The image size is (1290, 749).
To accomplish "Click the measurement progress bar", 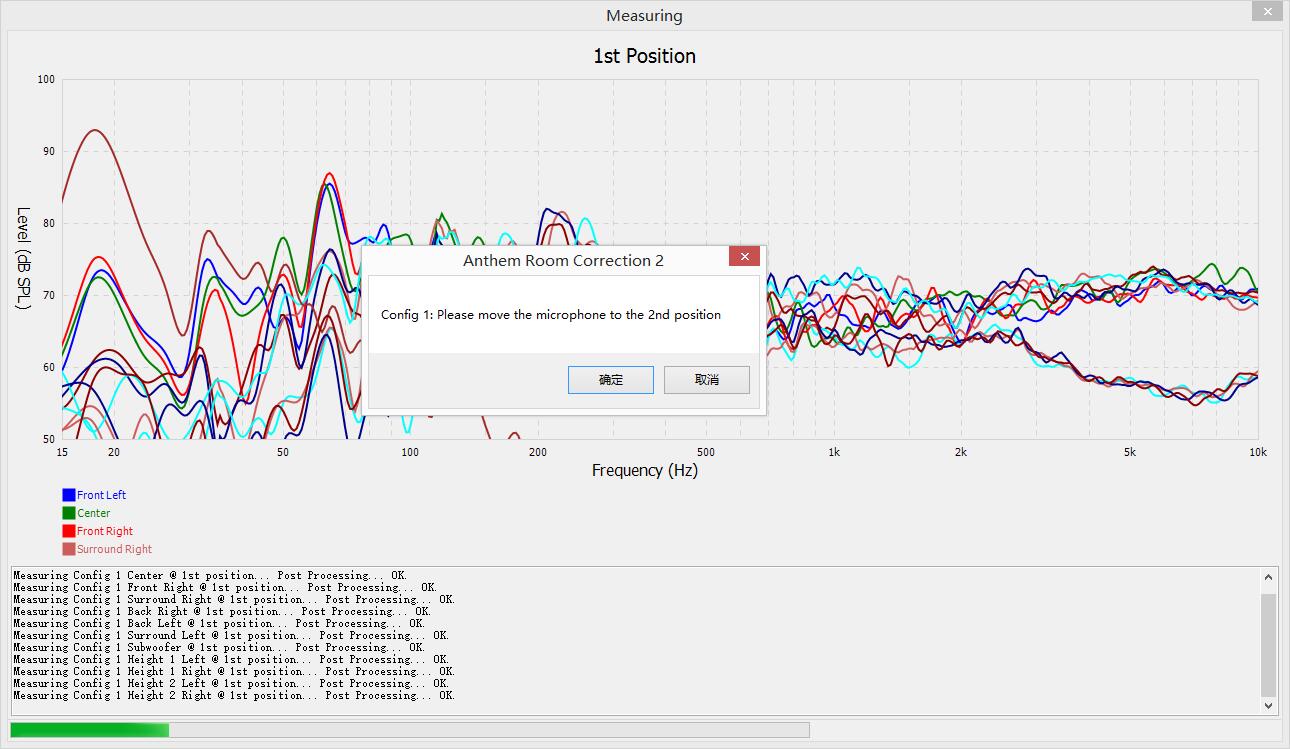I will pyautogui.click(x=410, y=730).
